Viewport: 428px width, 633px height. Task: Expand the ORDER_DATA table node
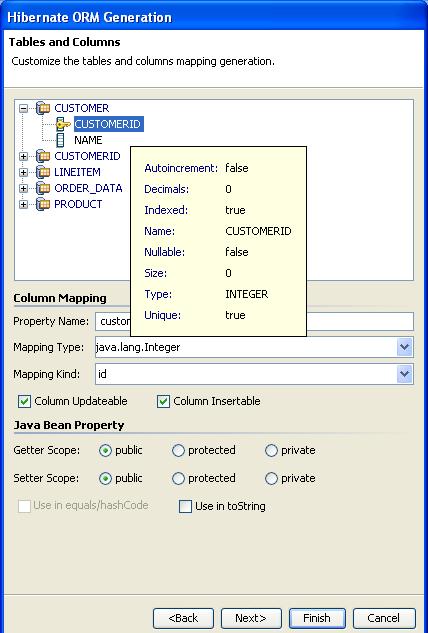[x=24, y=188]
